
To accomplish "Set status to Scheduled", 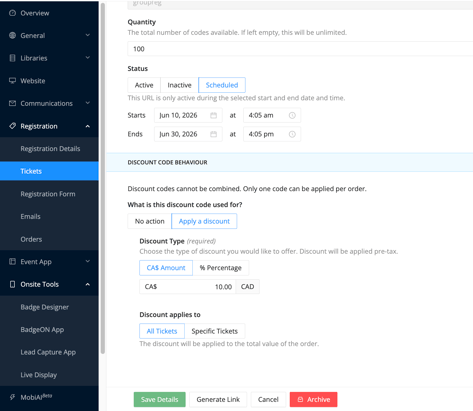I will 222,85.
